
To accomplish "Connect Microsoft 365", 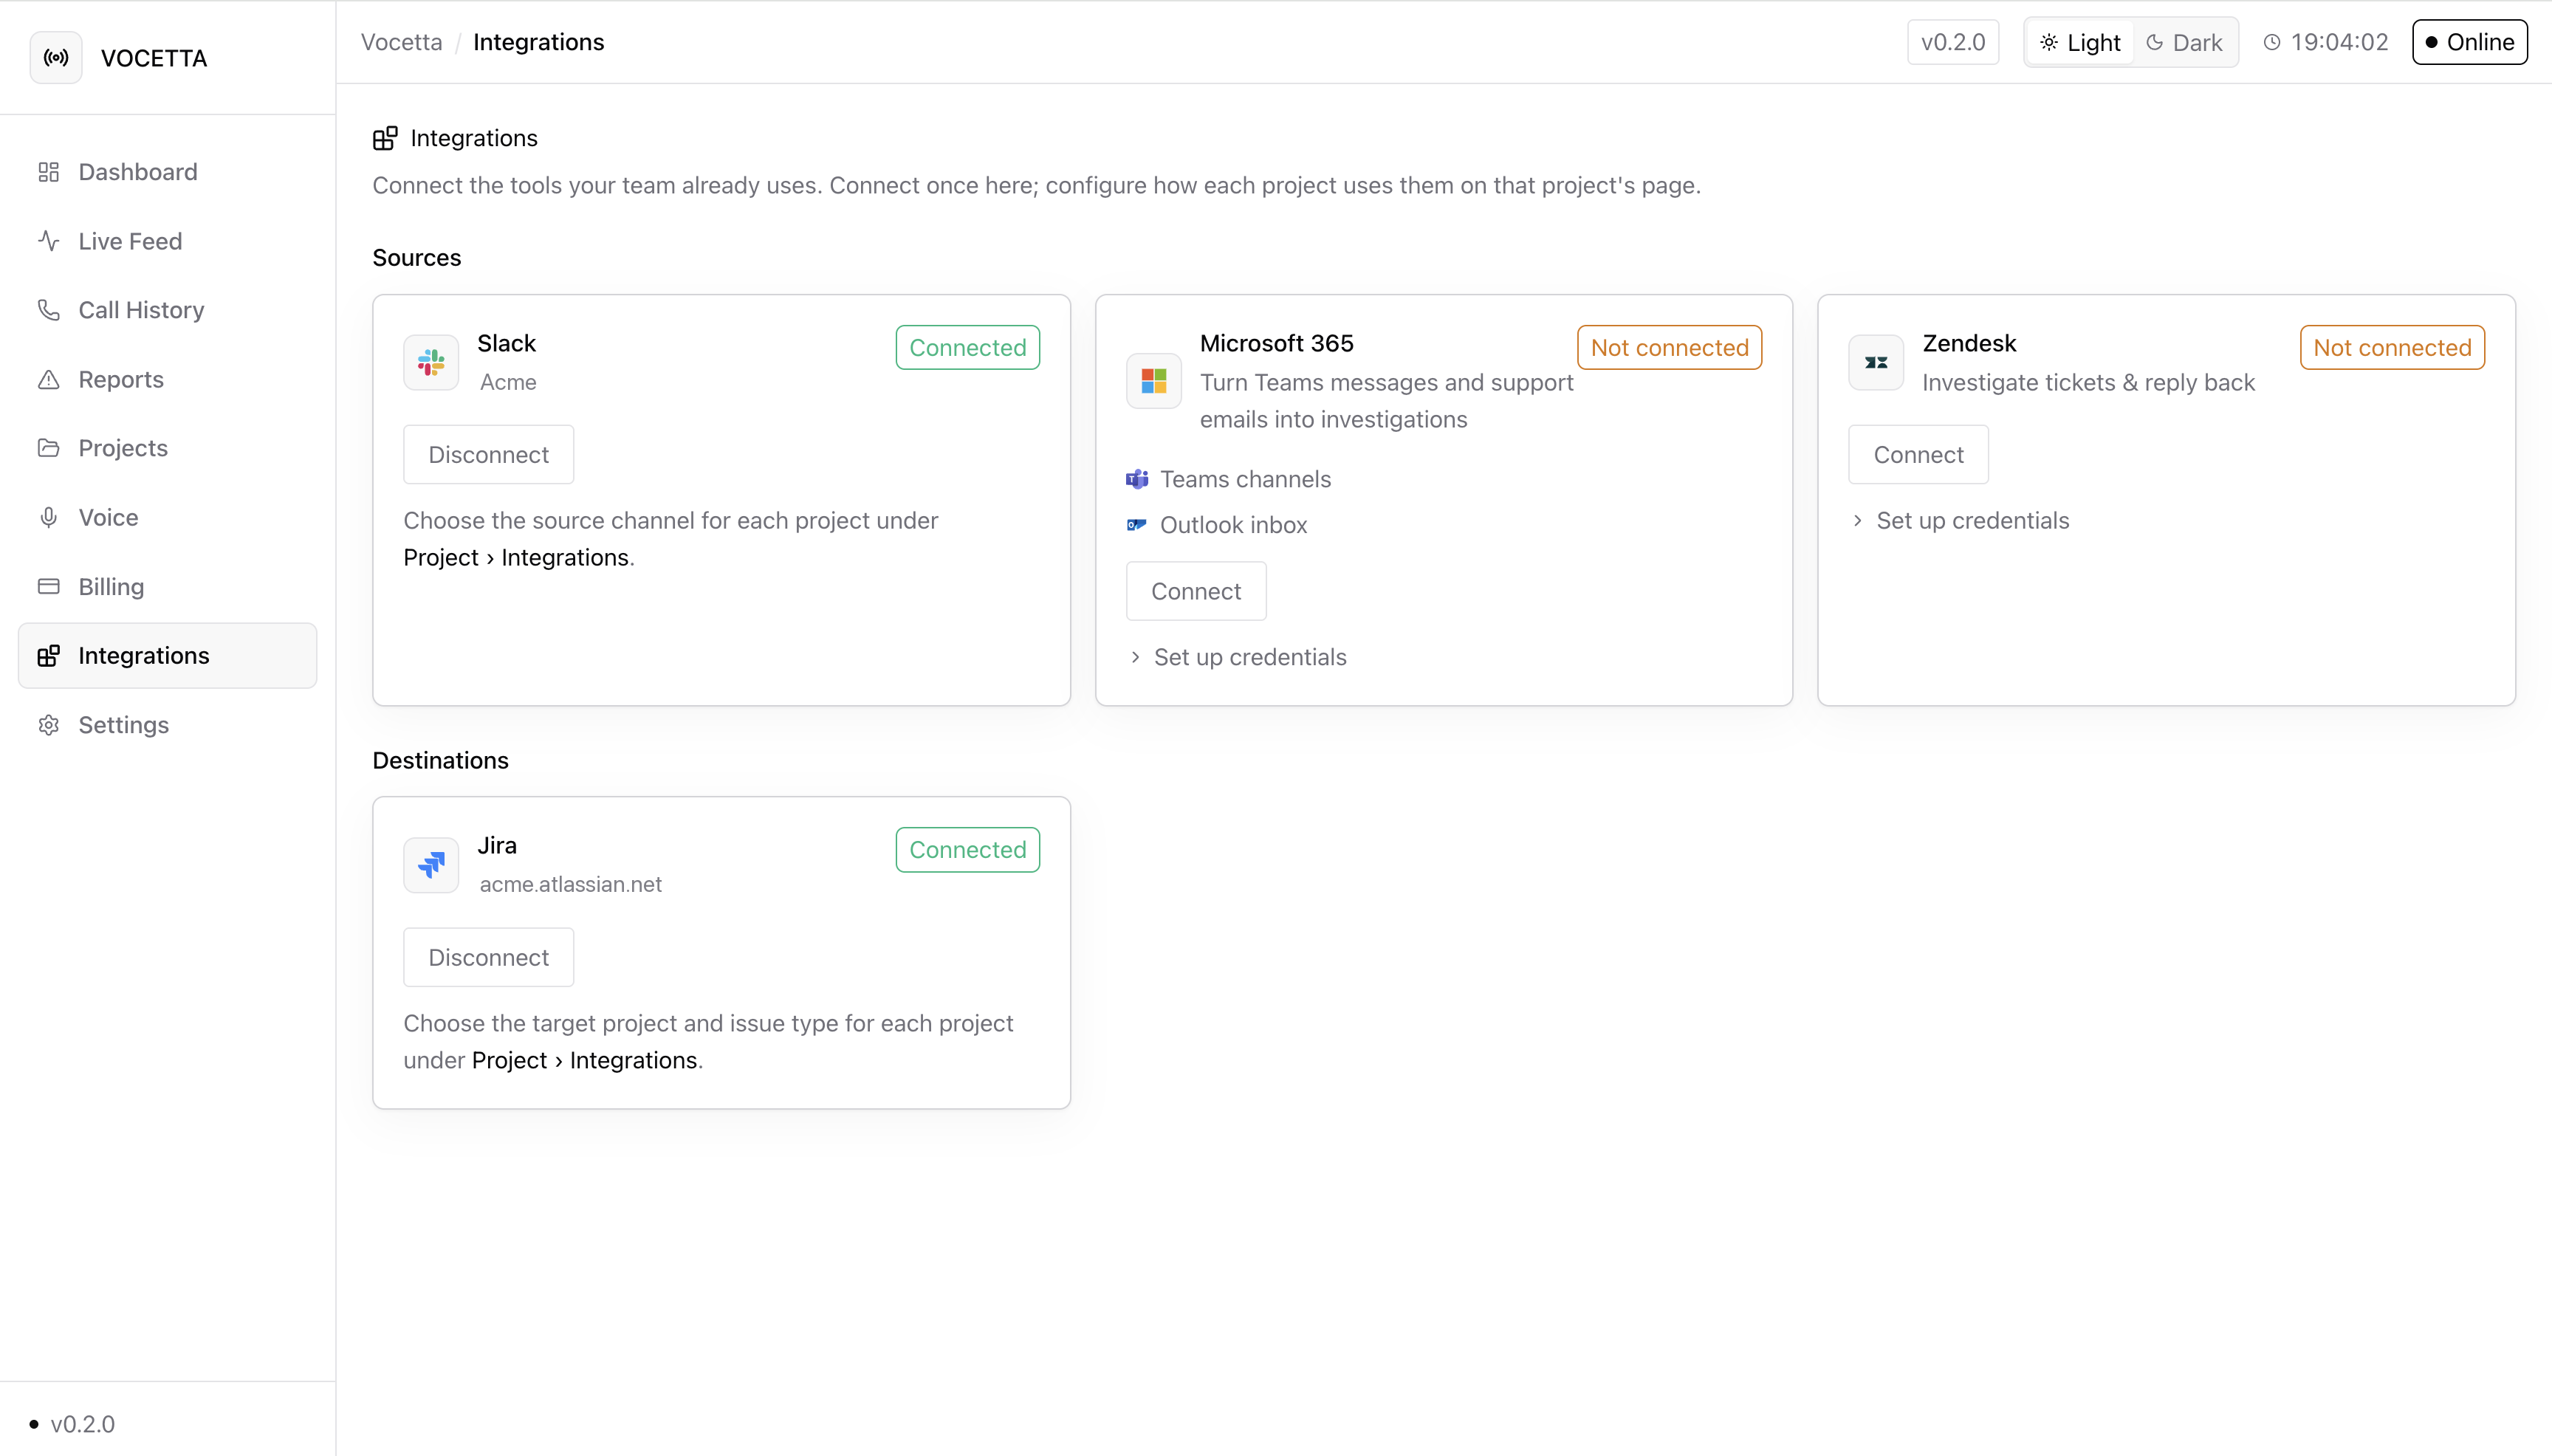I will [1196, 591].
